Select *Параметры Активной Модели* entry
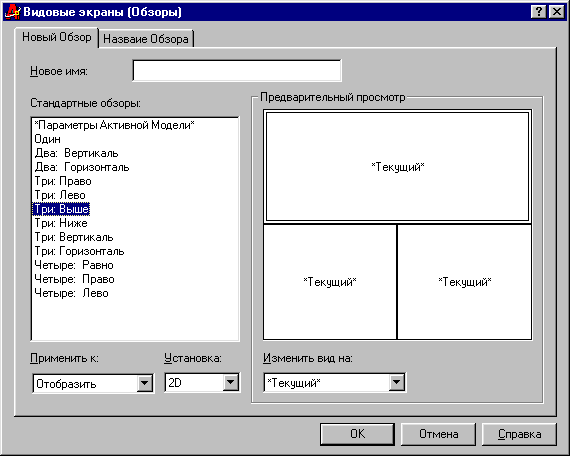 [x=115, y=125]
